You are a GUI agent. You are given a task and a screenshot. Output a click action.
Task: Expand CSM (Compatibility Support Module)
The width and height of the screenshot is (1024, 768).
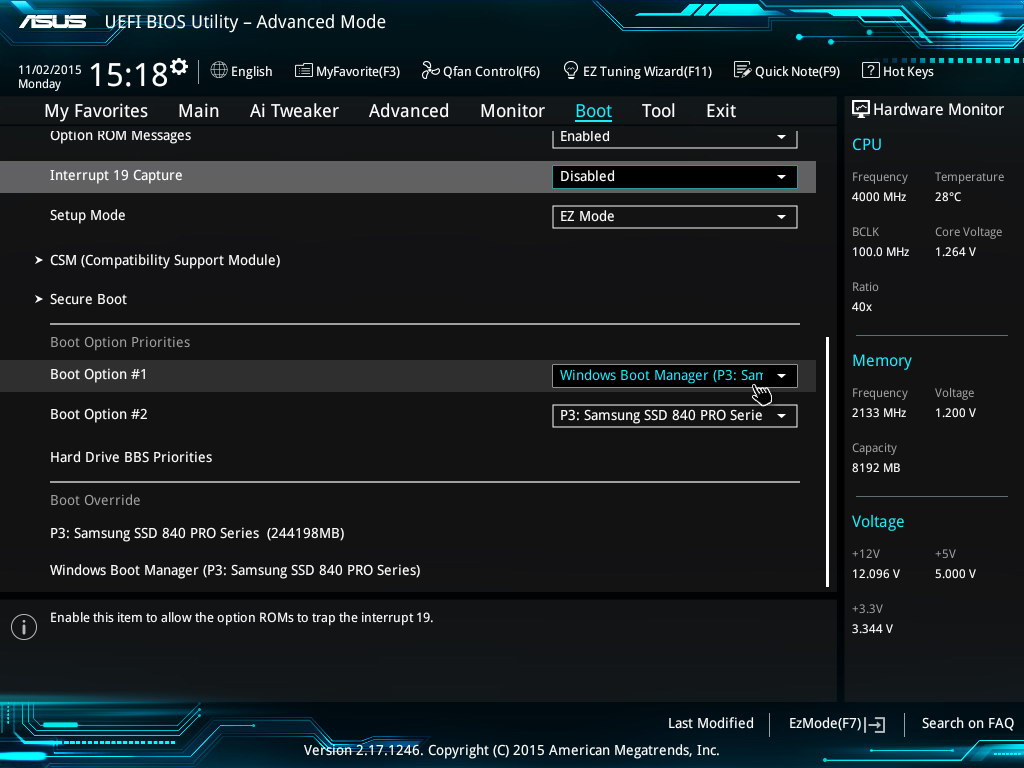164,260
